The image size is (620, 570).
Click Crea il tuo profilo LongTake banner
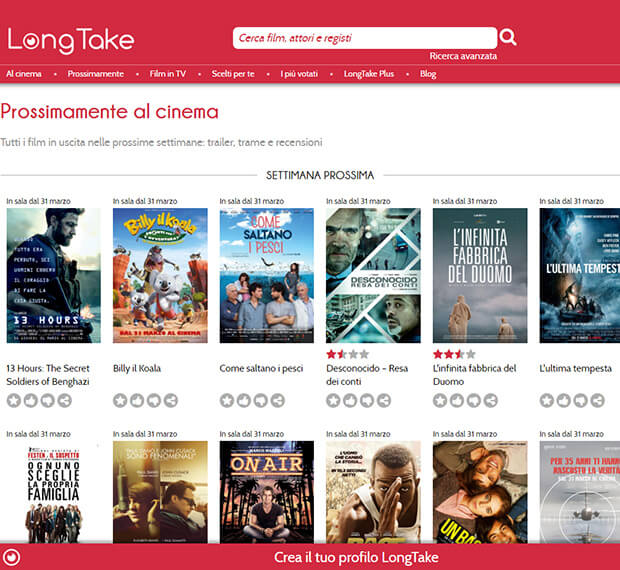(x=356, y=557)
